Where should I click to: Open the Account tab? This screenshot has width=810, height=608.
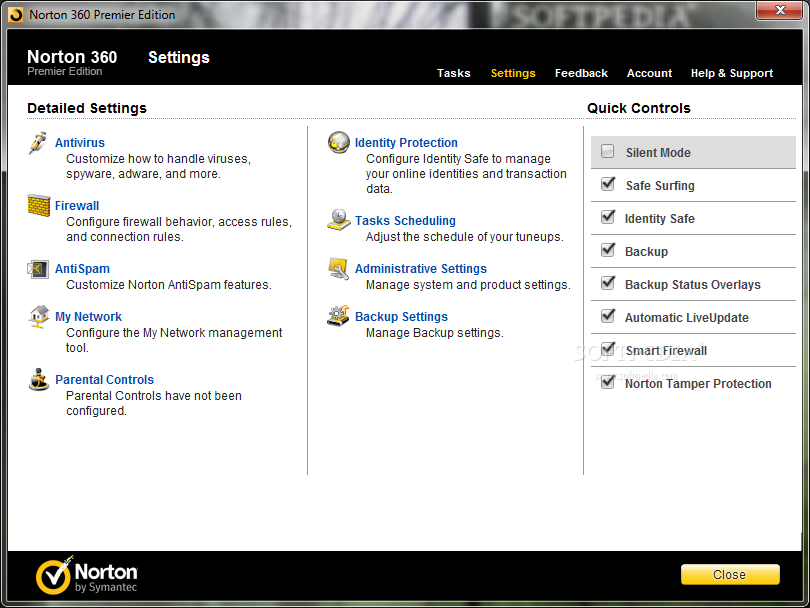coord(649,73)
